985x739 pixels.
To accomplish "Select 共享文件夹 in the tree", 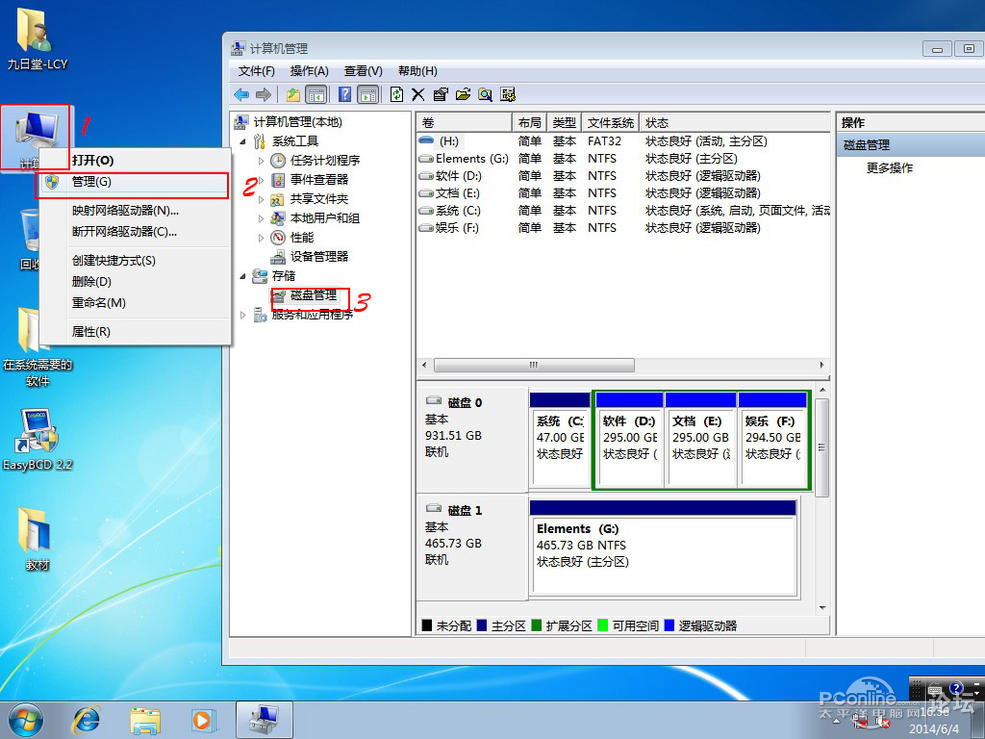I will click(x=319, y=199).
